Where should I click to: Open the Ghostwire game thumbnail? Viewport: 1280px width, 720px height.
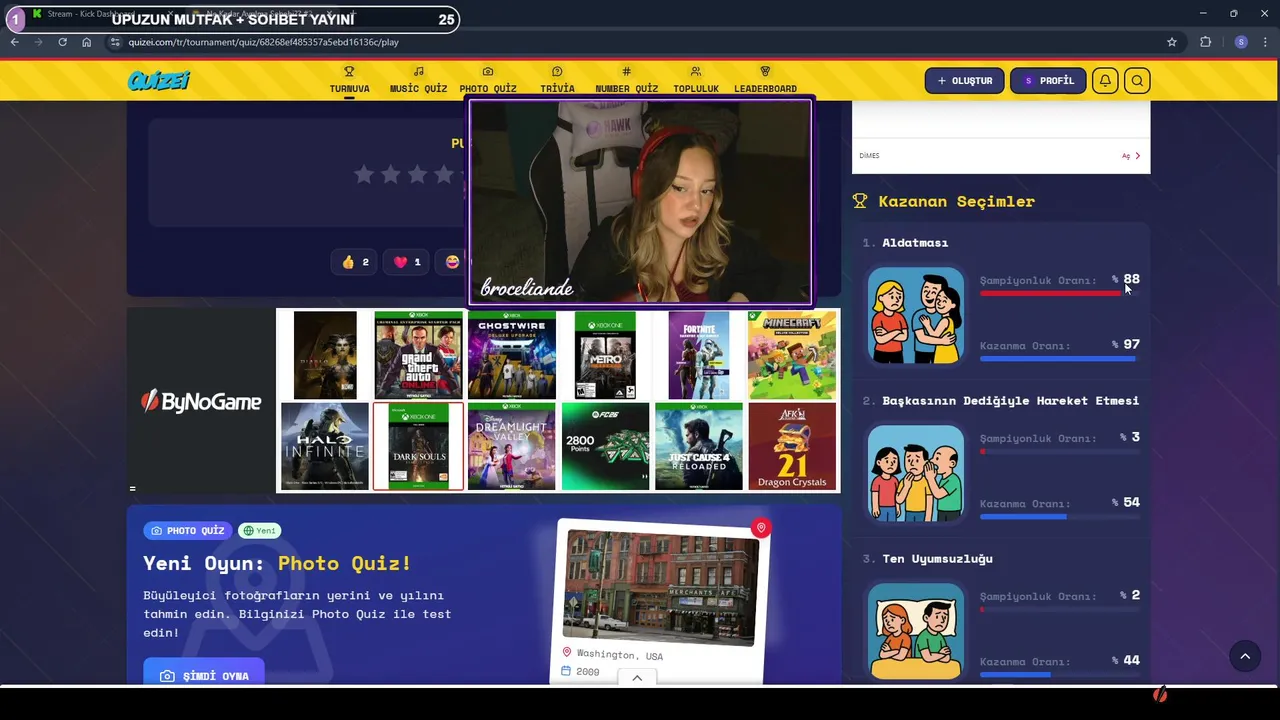[511, 355]
